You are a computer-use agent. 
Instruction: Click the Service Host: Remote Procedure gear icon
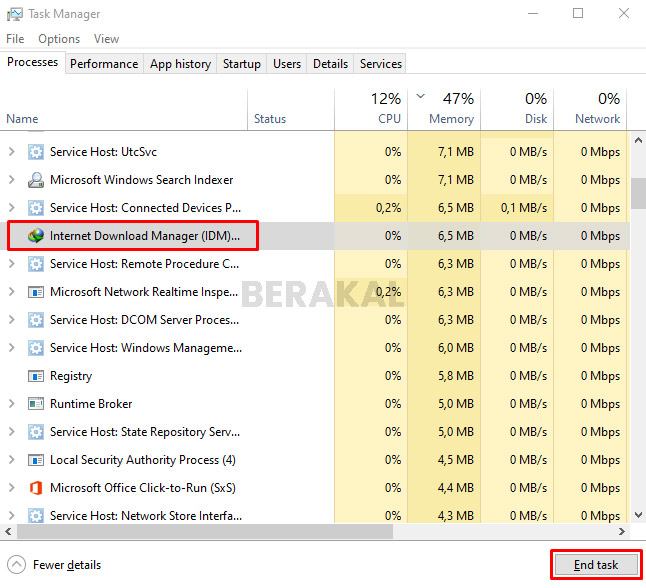[36, 264]
